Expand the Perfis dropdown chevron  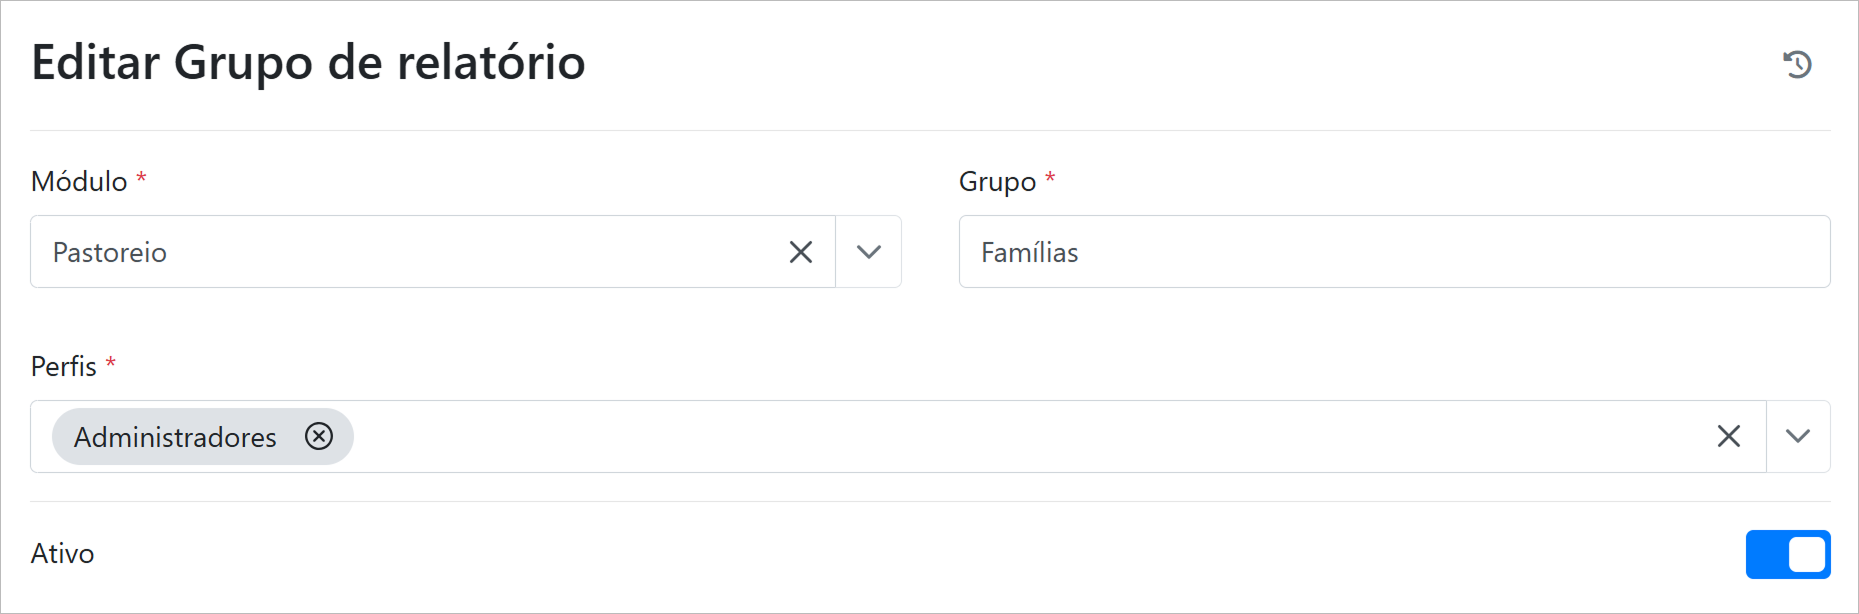pos(1798,436)
